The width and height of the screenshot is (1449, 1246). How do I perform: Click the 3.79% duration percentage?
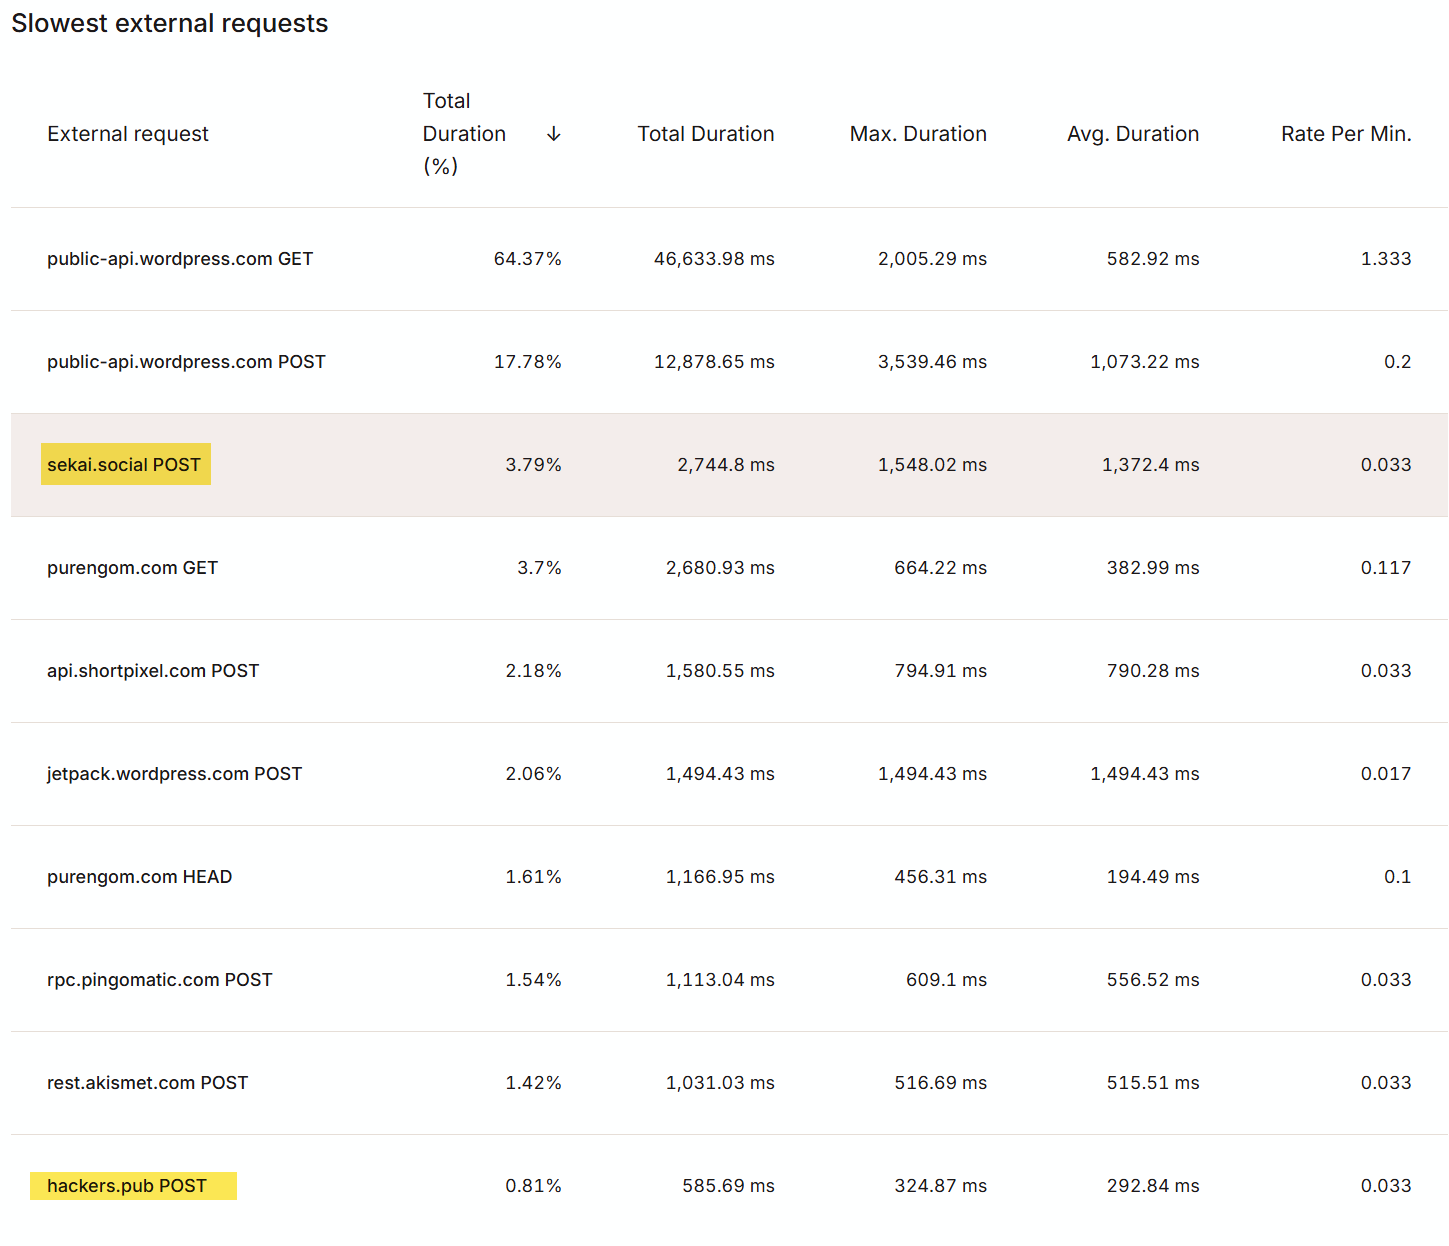click(x=534, y=465)
